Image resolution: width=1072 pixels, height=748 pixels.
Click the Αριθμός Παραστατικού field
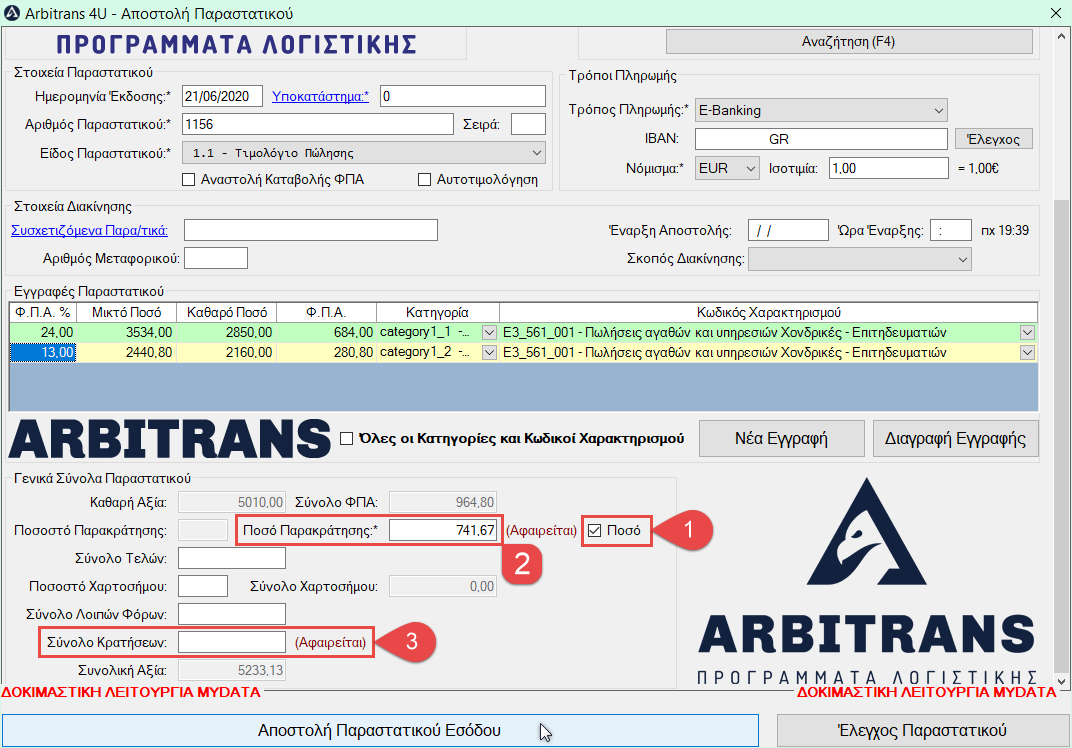click(318, 124)
